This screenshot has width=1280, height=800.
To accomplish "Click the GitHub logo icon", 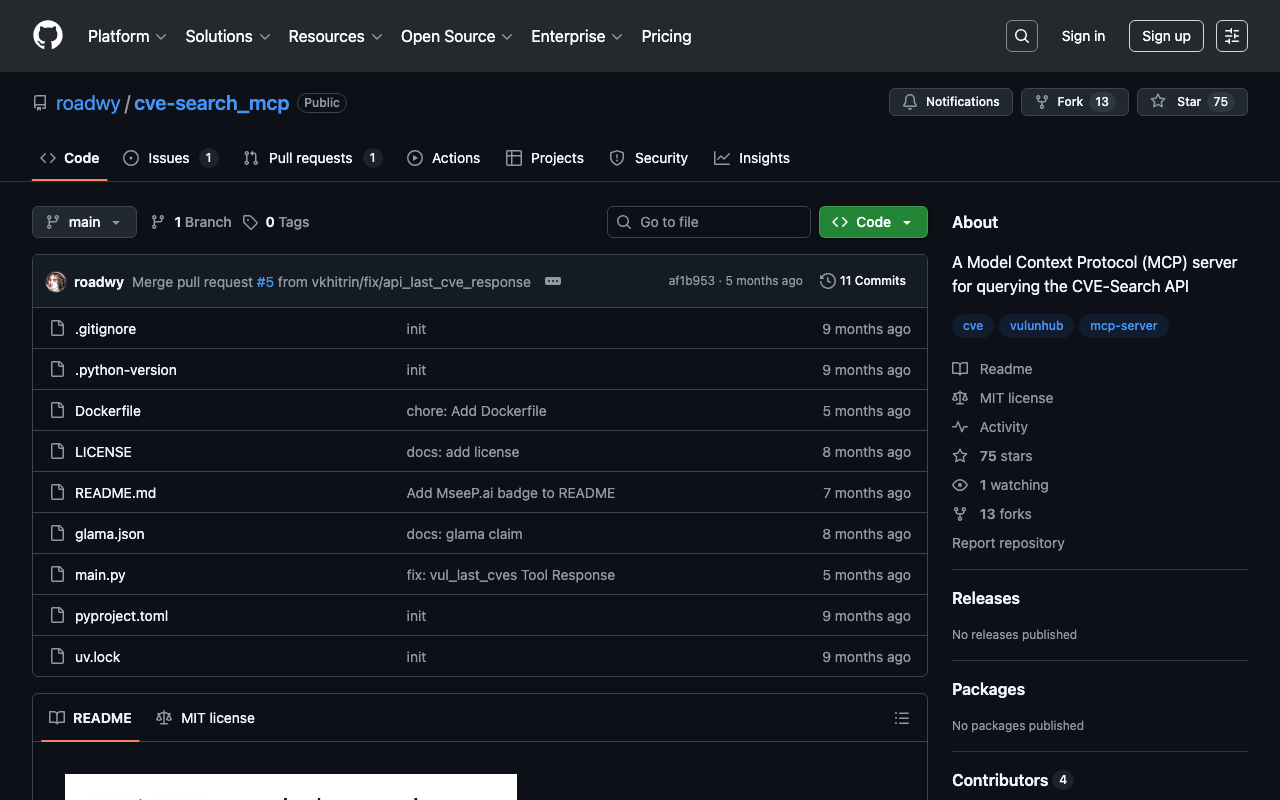I will point(48,36).
